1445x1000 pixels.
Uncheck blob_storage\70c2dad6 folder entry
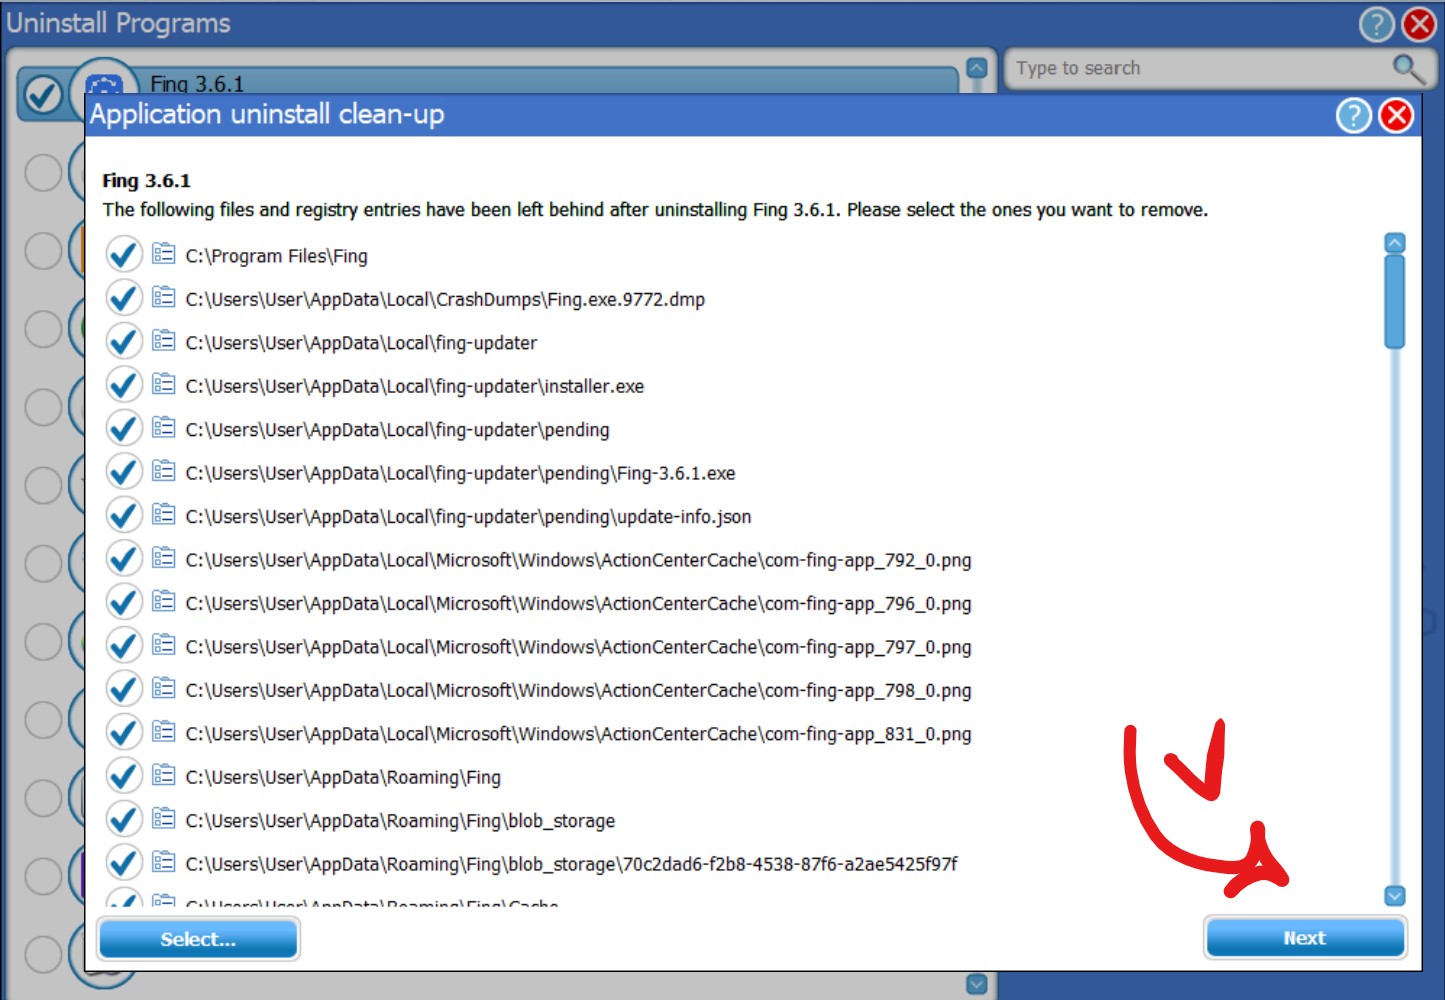click(124, 863)
